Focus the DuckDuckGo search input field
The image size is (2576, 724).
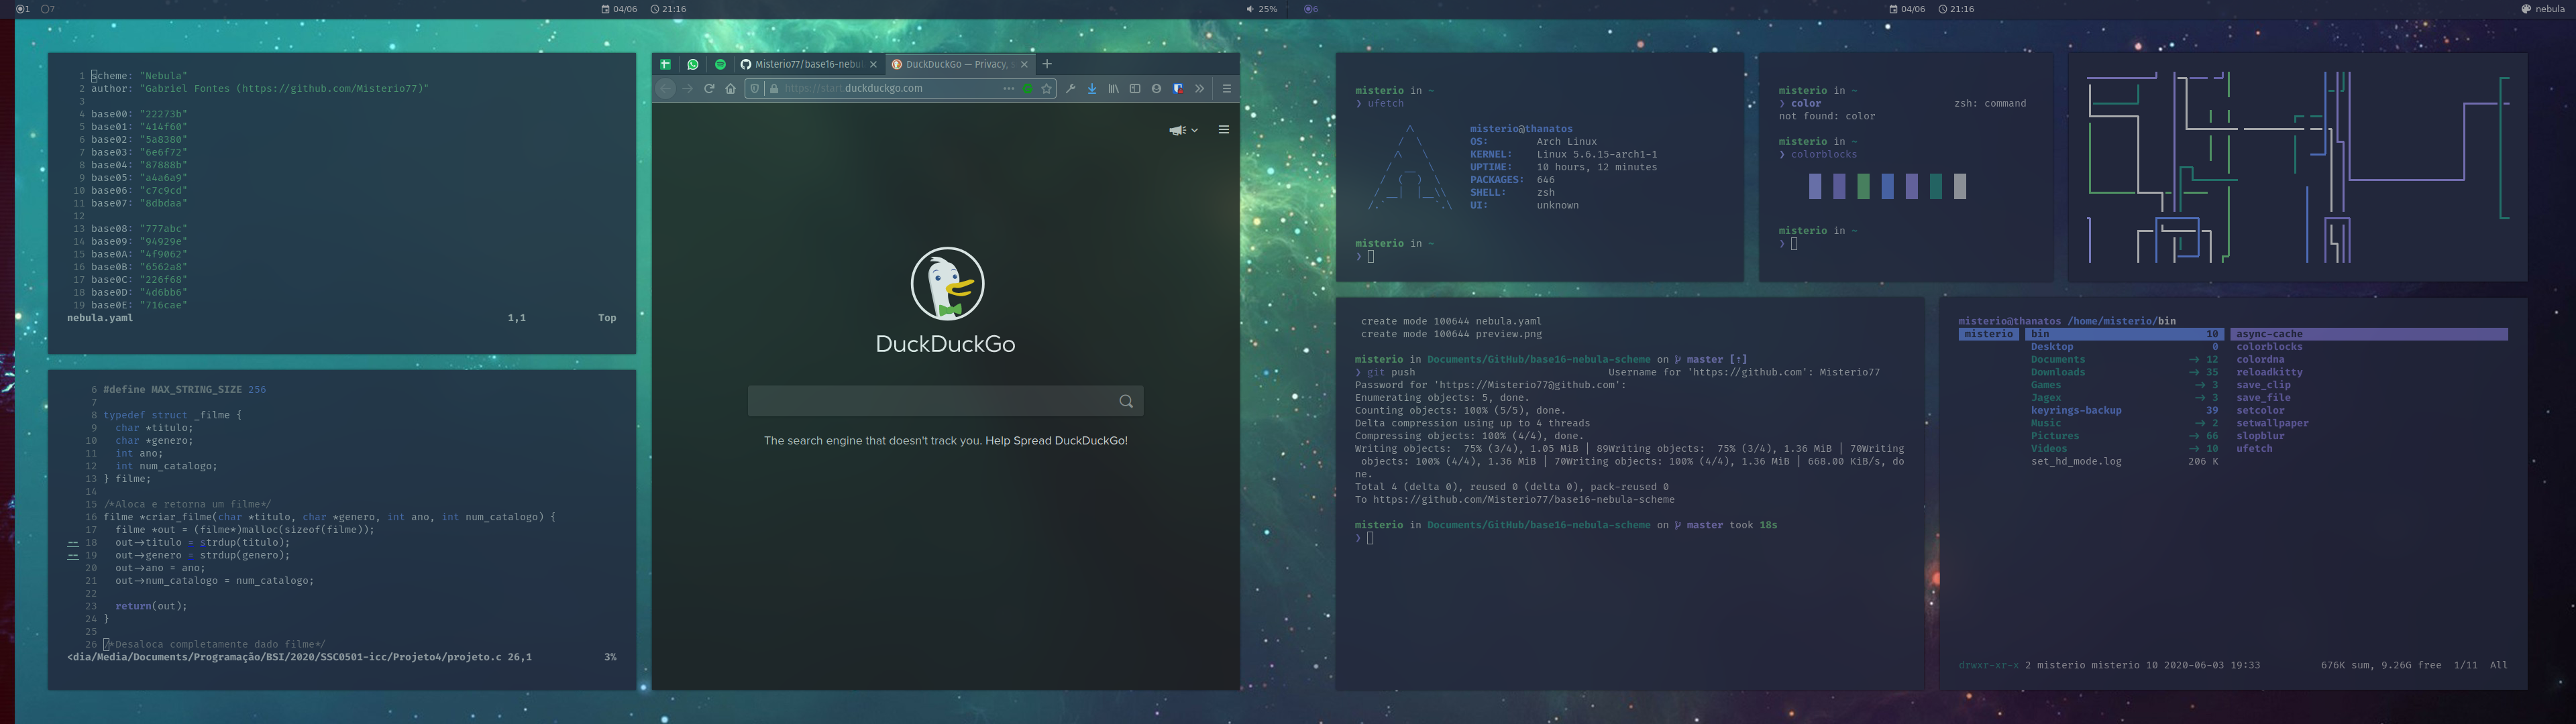pos(930,401)
